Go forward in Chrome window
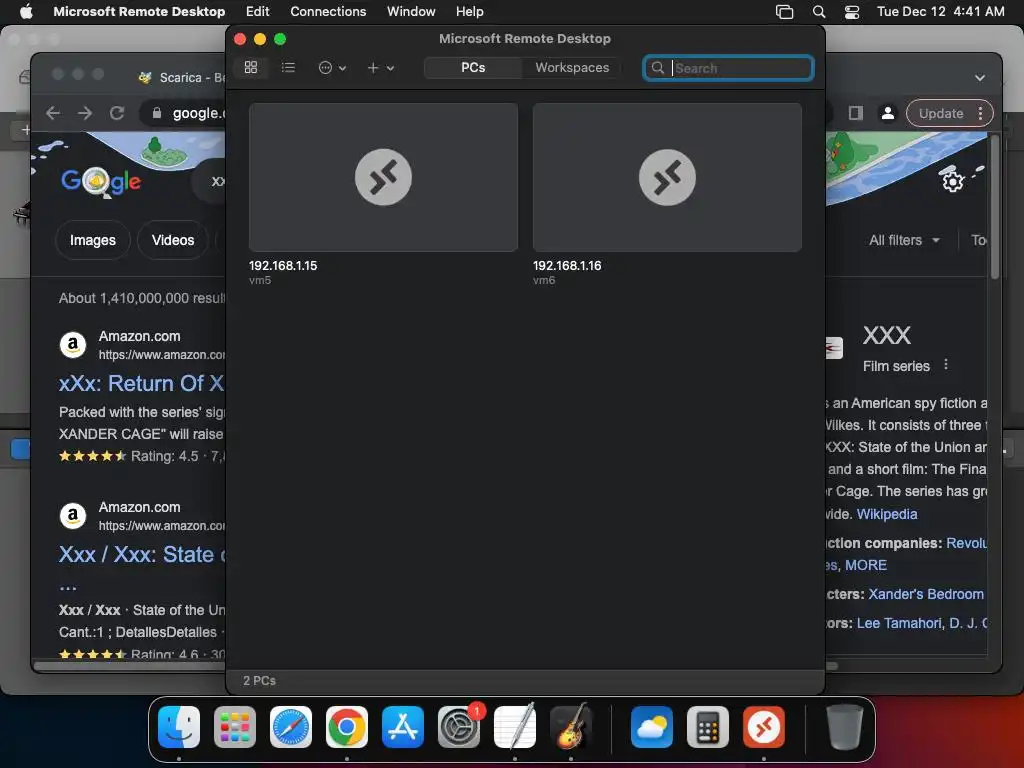The width and height of the screenshot is (1024, 768). coord(85,113)
